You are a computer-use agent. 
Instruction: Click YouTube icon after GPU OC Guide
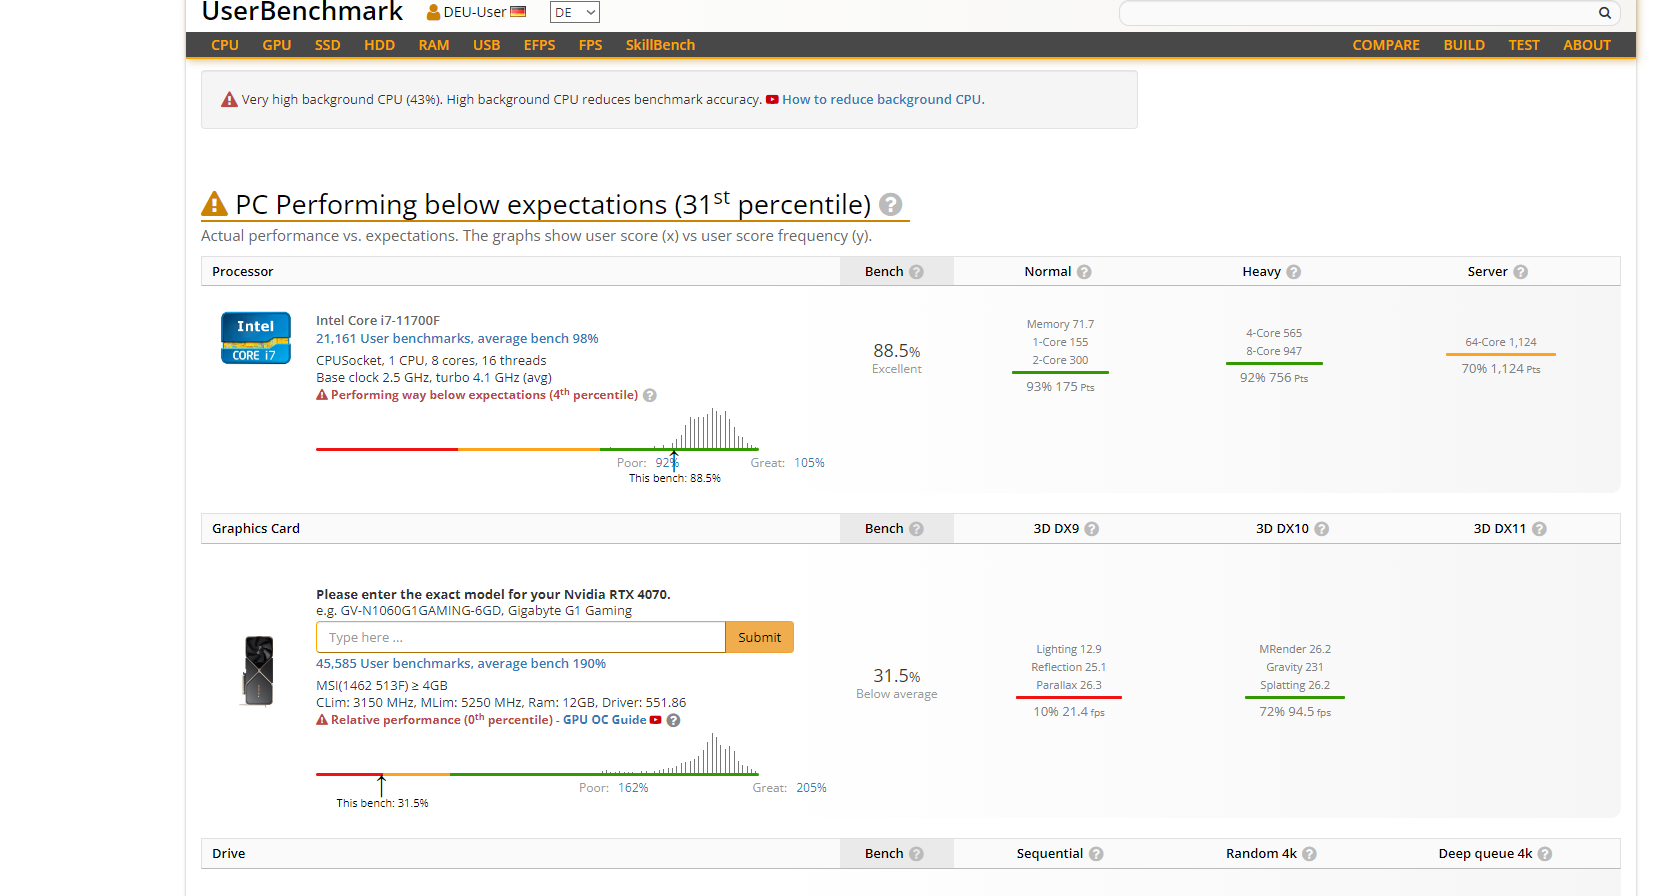pyautogui.click(x=656, y=720)
